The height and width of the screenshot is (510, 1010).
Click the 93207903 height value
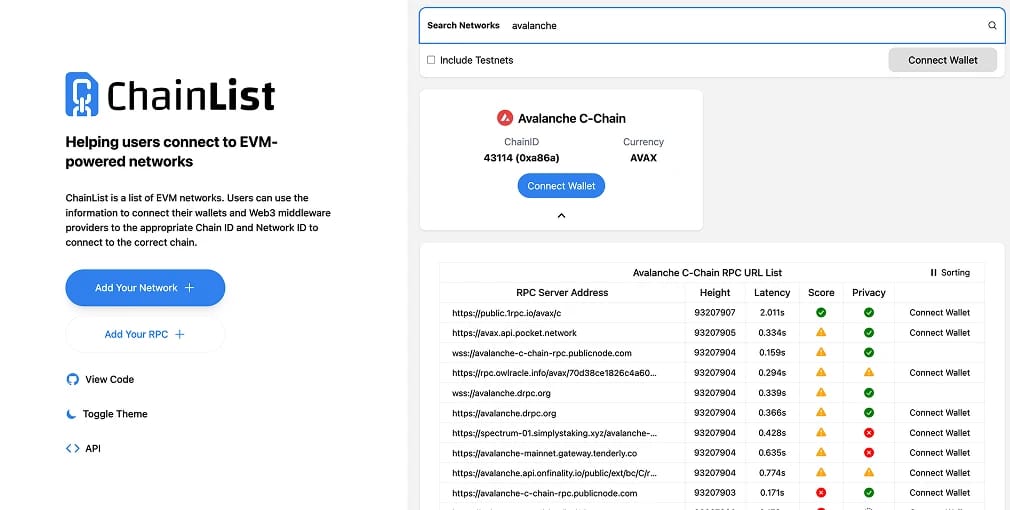715,493
